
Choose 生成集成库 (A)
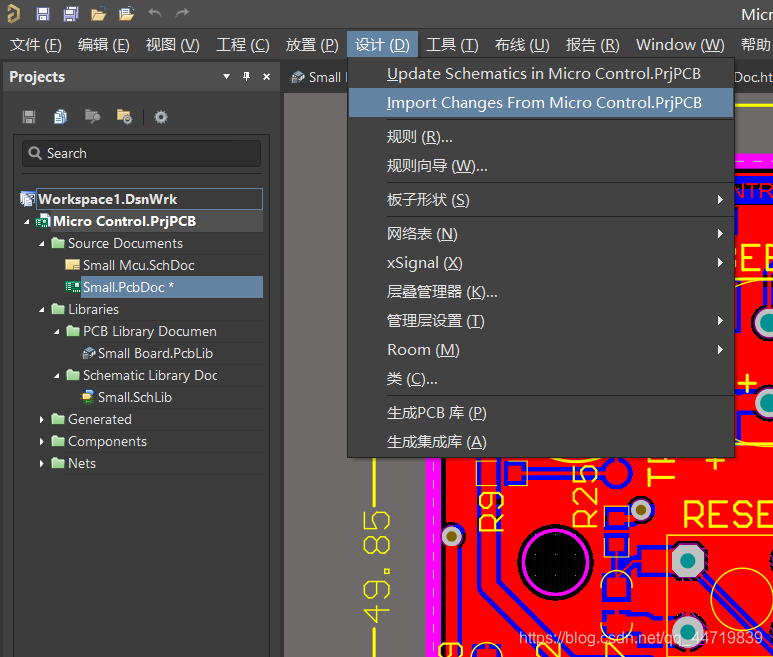pos(541,442)
